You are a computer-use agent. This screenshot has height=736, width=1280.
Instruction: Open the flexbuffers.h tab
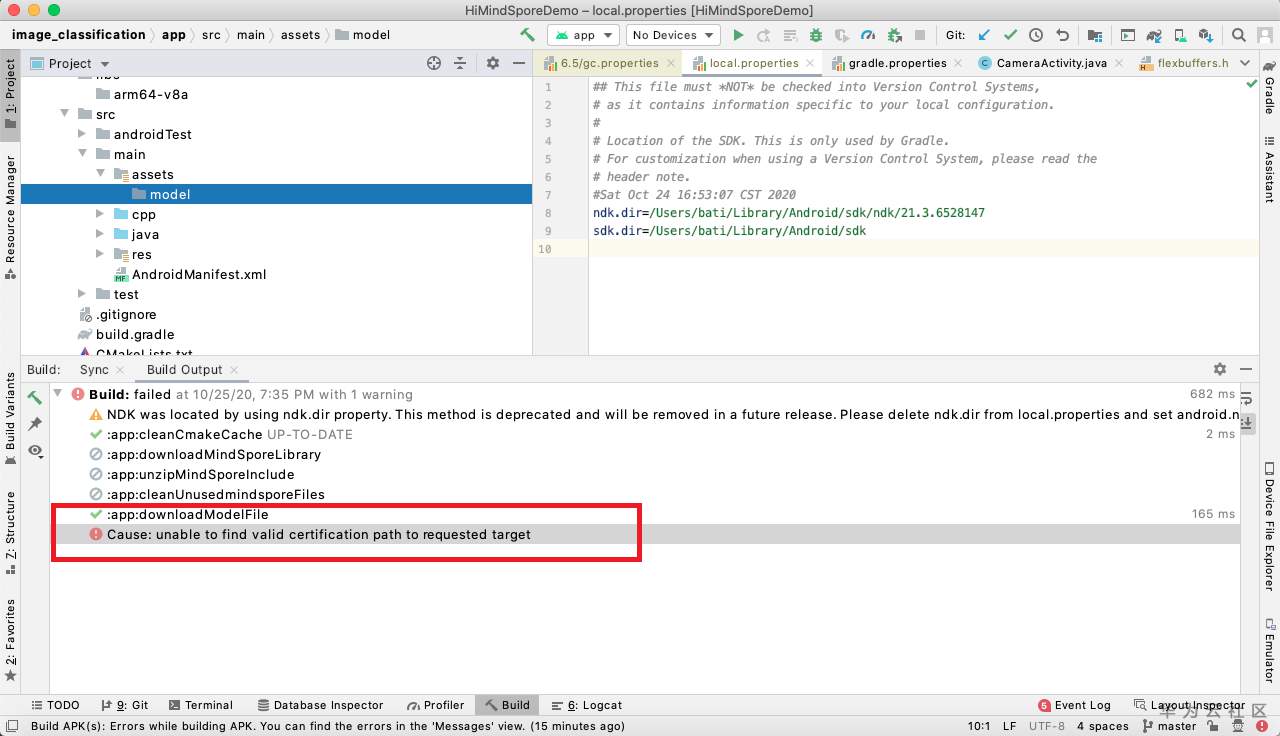(x=1184, y=63)
